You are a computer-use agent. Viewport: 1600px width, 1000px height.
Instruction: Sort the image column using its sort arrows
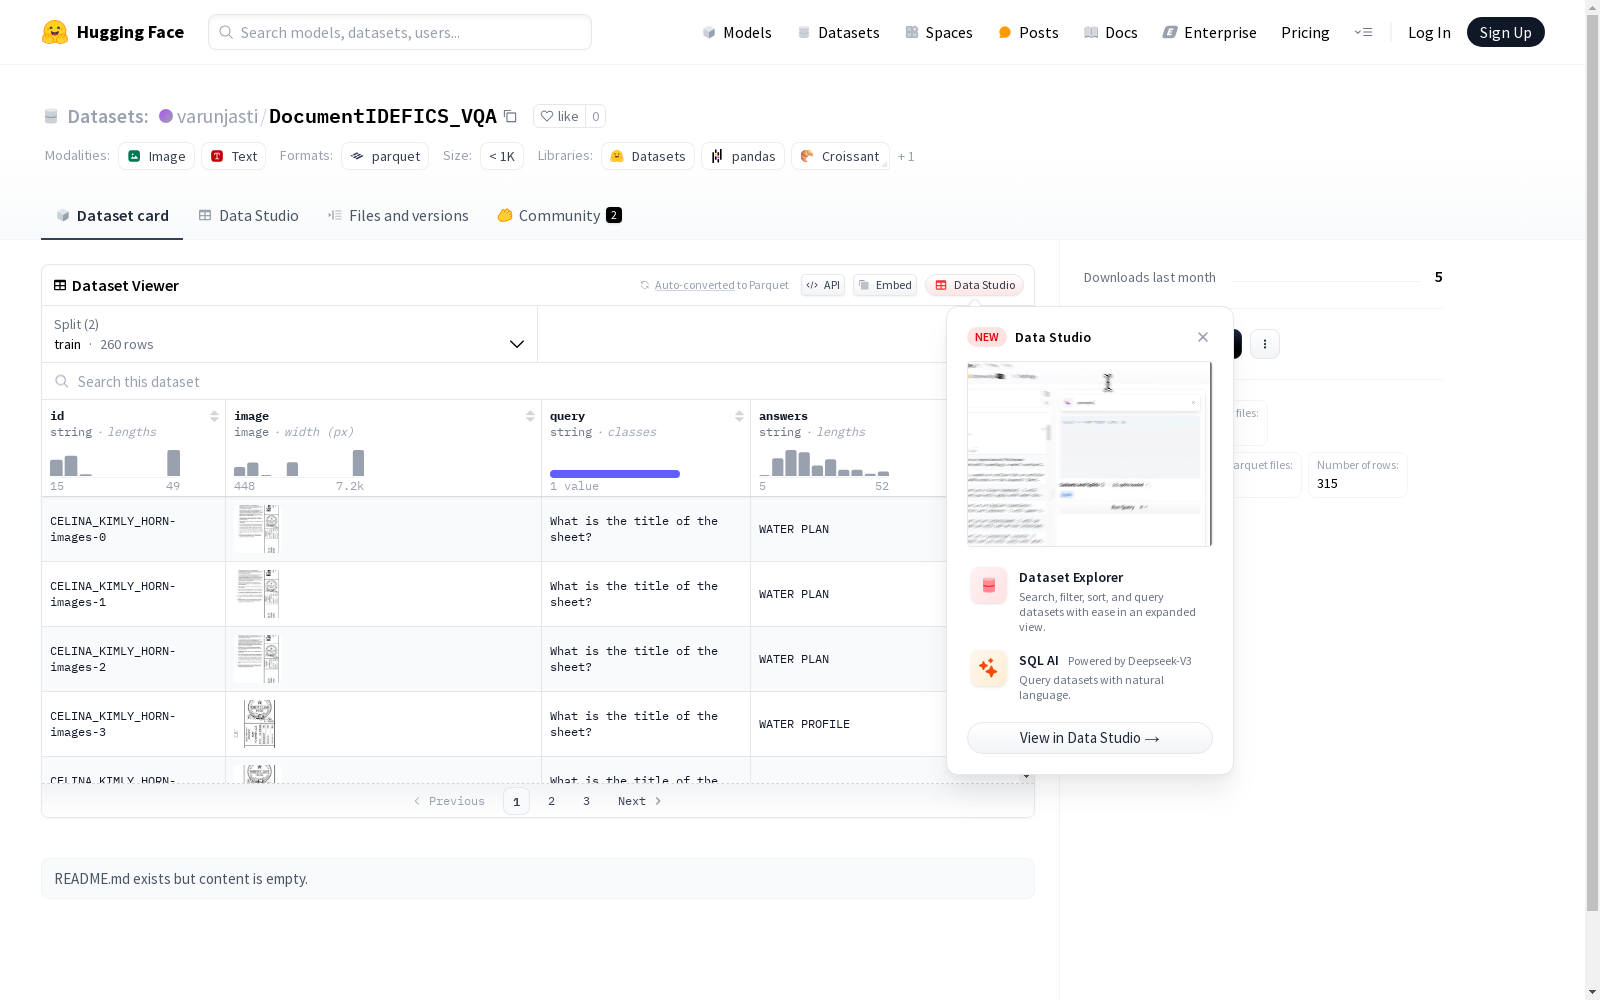click(530, 416)
